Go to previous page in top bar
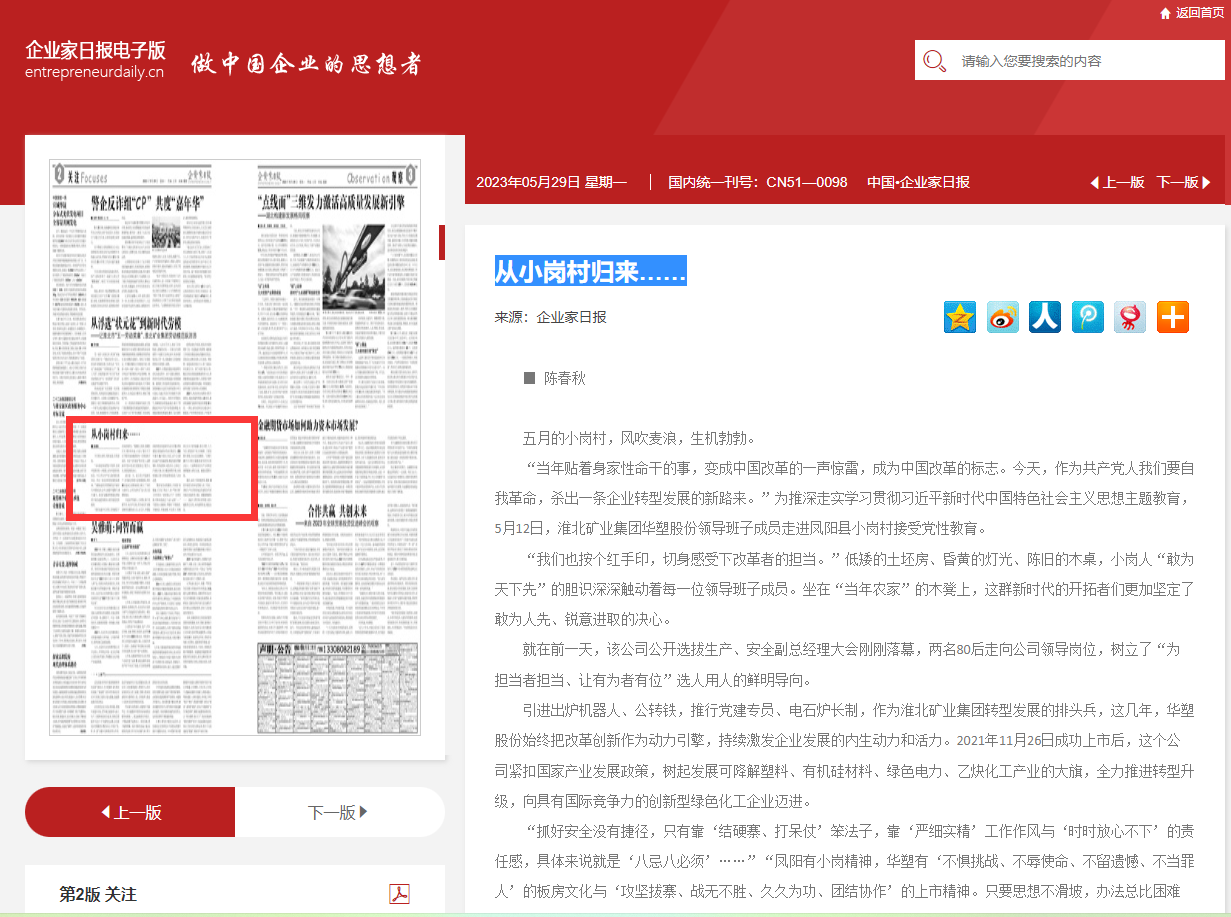This screenshot has height=917, width=1231. pyautogui.click(x=1117, y=182)
